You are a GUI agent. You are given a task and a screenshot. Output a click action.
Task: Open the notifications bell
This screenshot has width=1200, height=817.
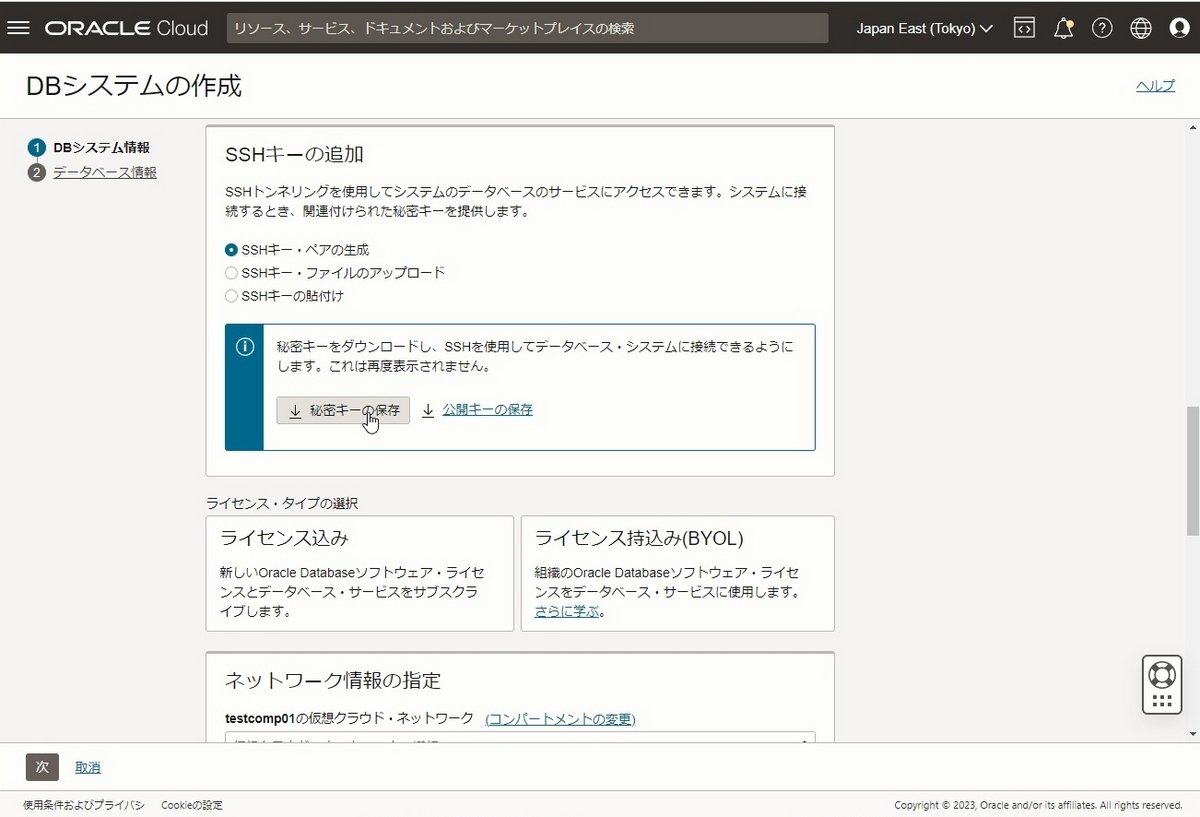point(1063,27)
